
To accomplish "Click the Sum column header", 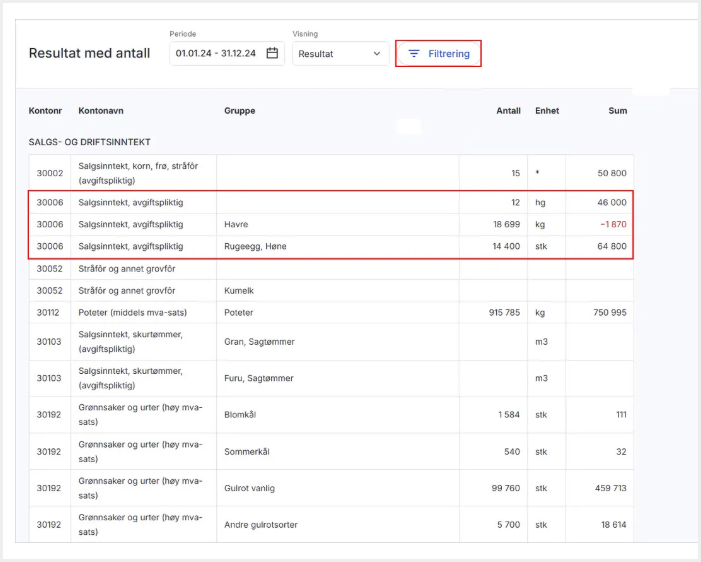I will (617, 111).
